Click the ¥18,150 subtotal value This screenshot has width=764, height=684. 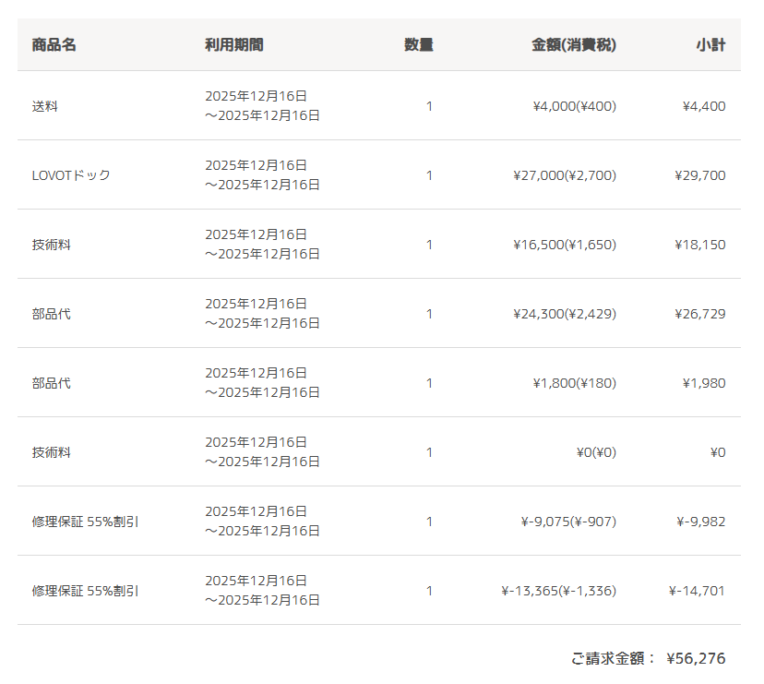pos(700,244)
